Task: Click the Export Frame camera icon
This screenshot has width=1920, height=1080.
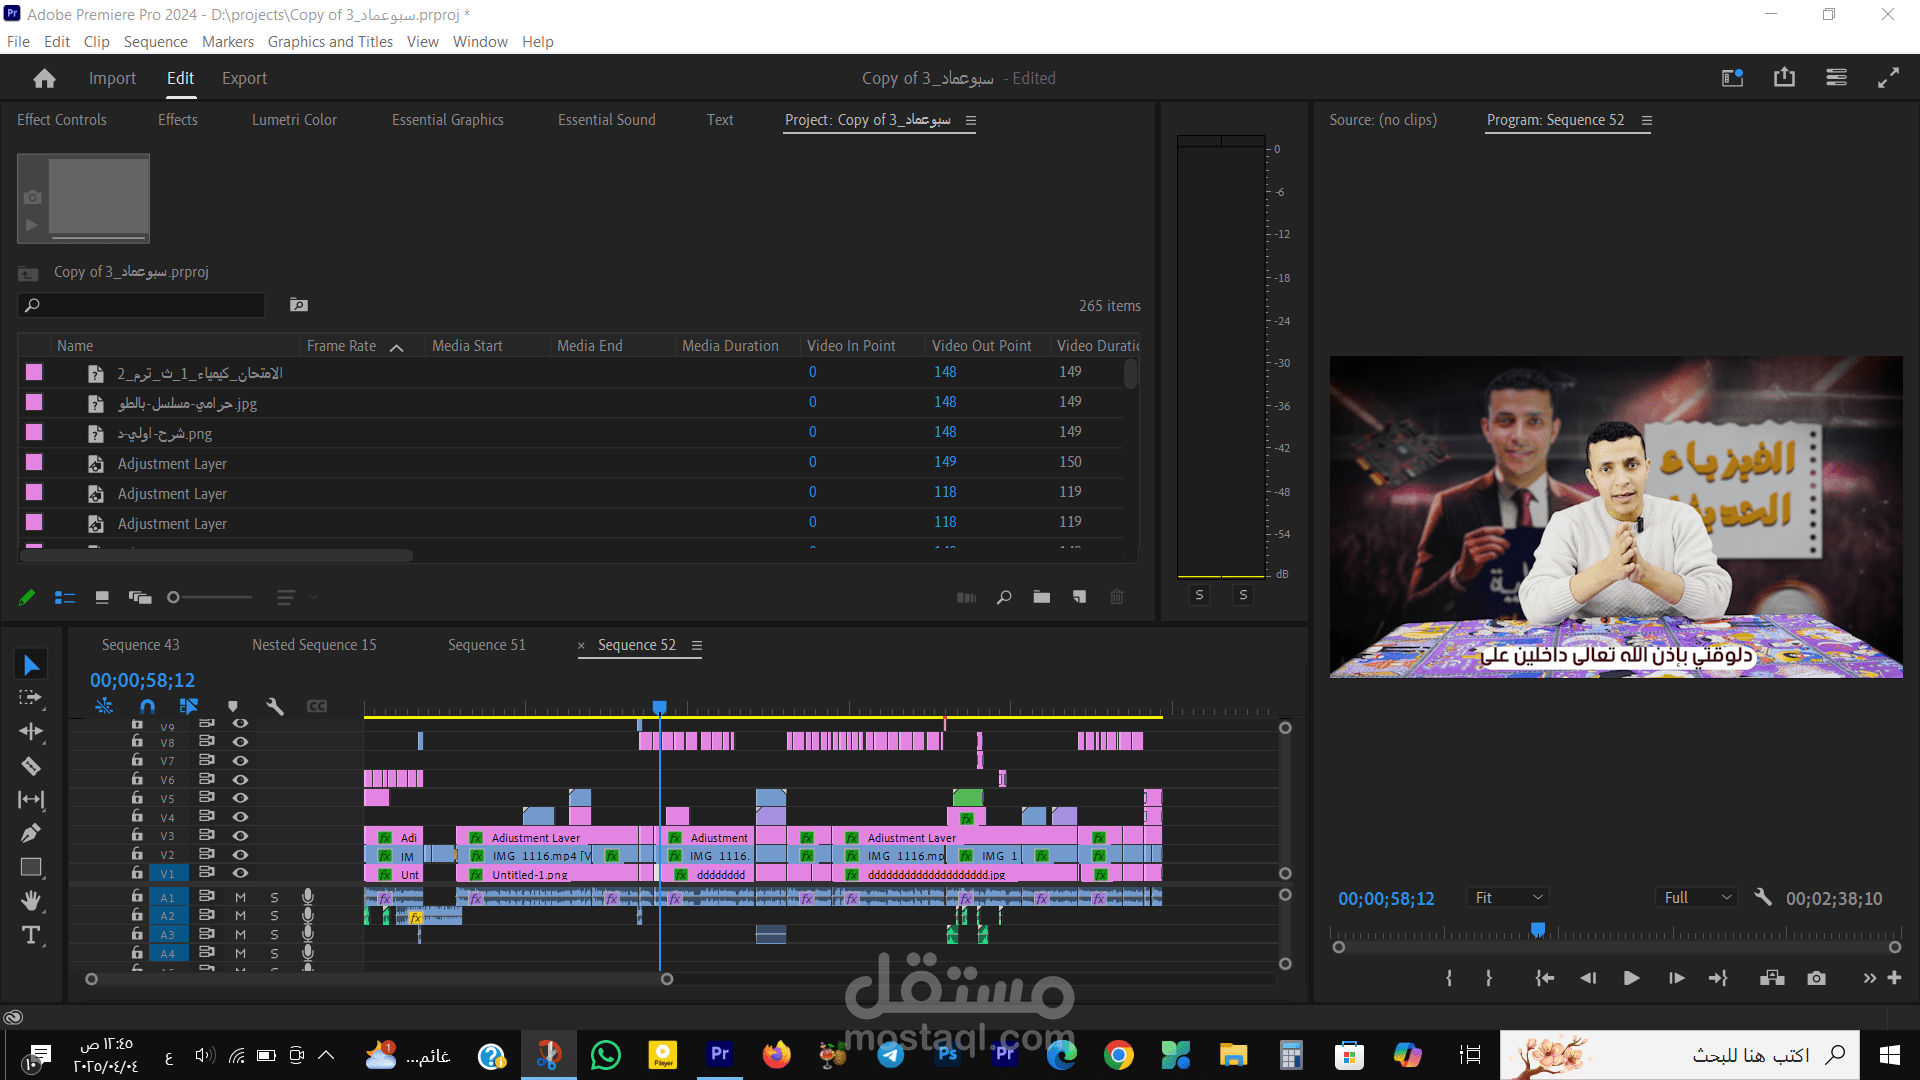Action: pyautogui.click(x=1816, y=978)
